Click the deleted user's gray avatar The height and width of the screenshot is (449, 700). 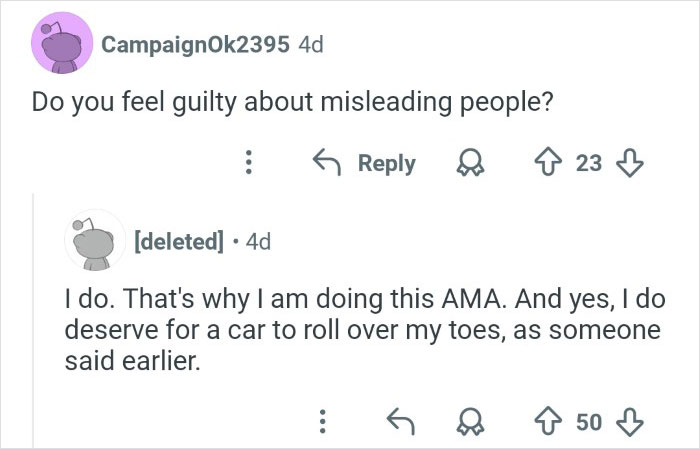pyautogui.click(x=94, y=242)
